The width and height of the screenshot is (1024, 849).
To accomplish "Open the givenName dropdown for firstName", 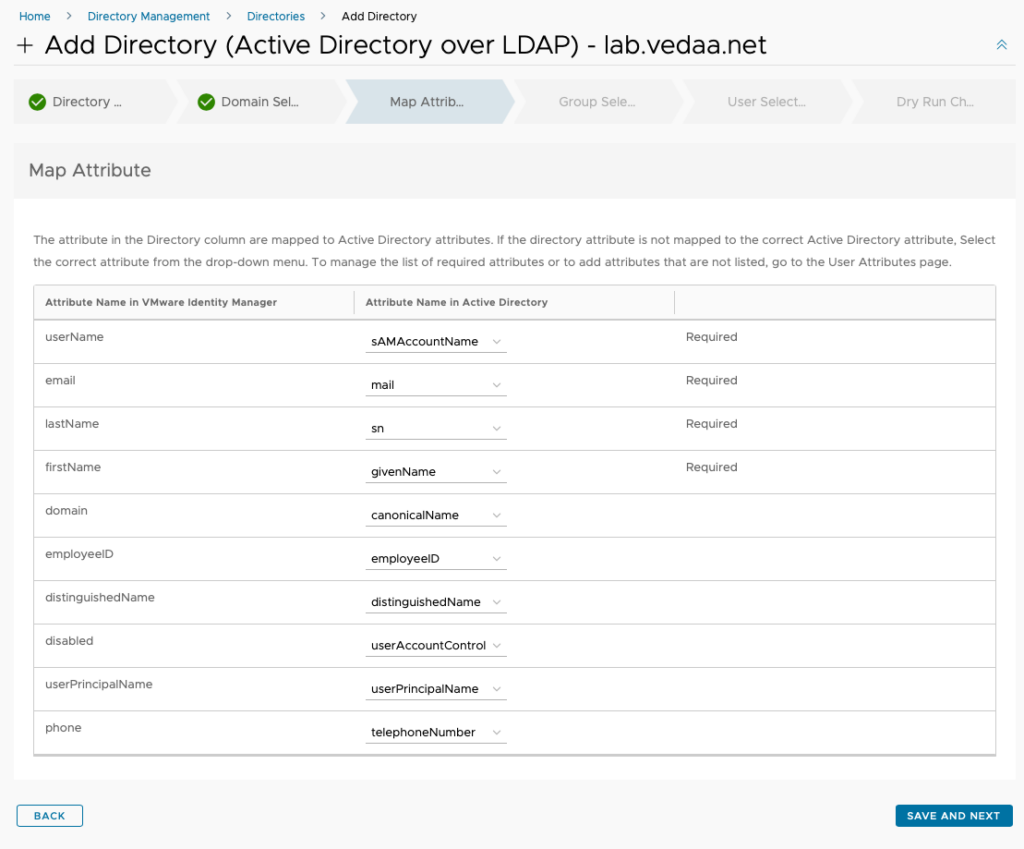I will 436,472.
